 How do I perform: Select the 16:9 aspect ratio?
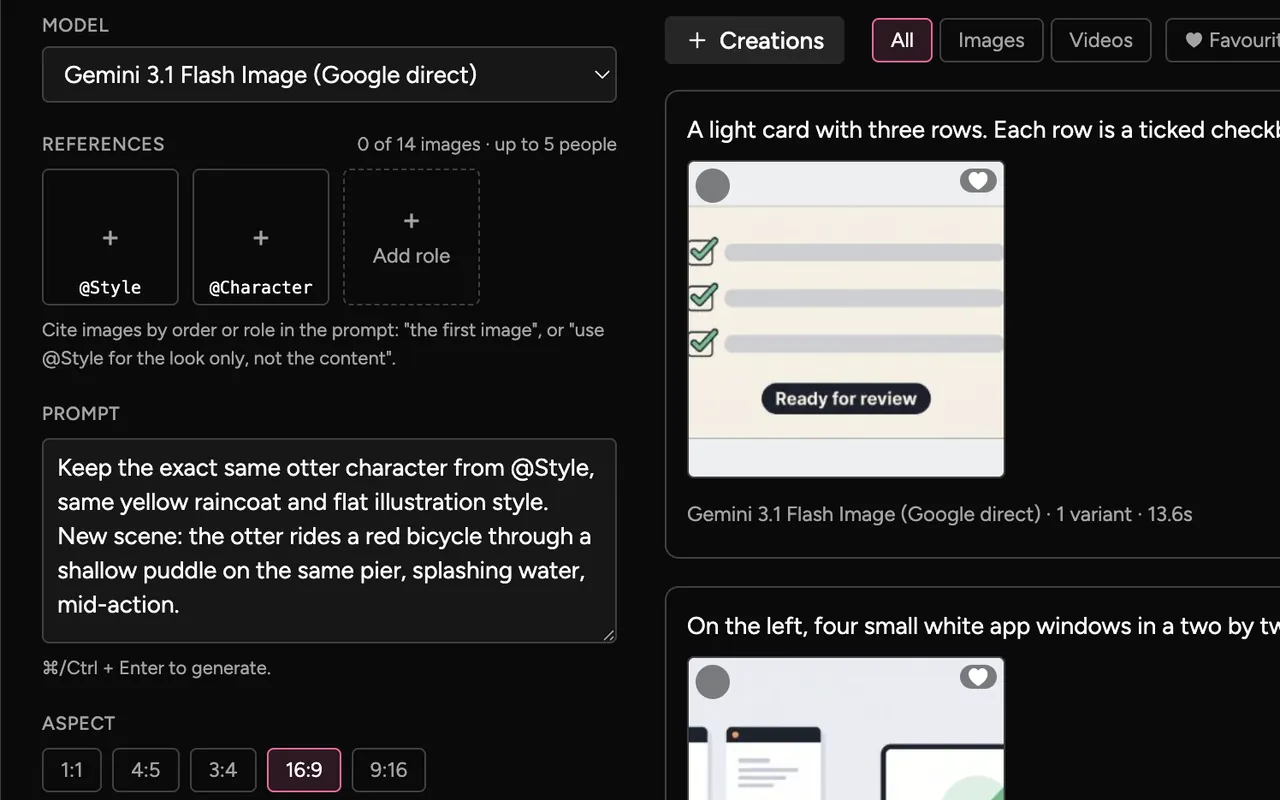pyautogui.click(x=304, y=770)
